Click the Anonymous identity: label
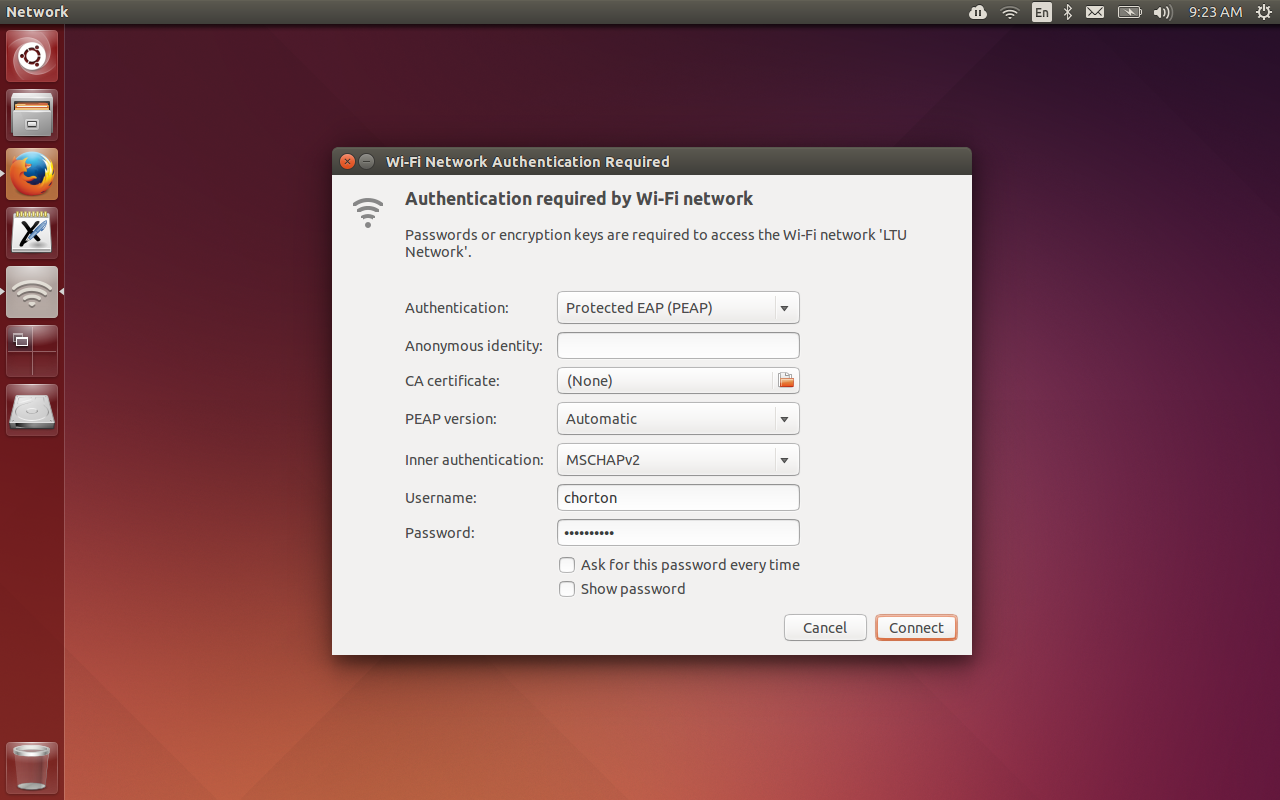The image size is (1280, 800). (x=474, y=346)
